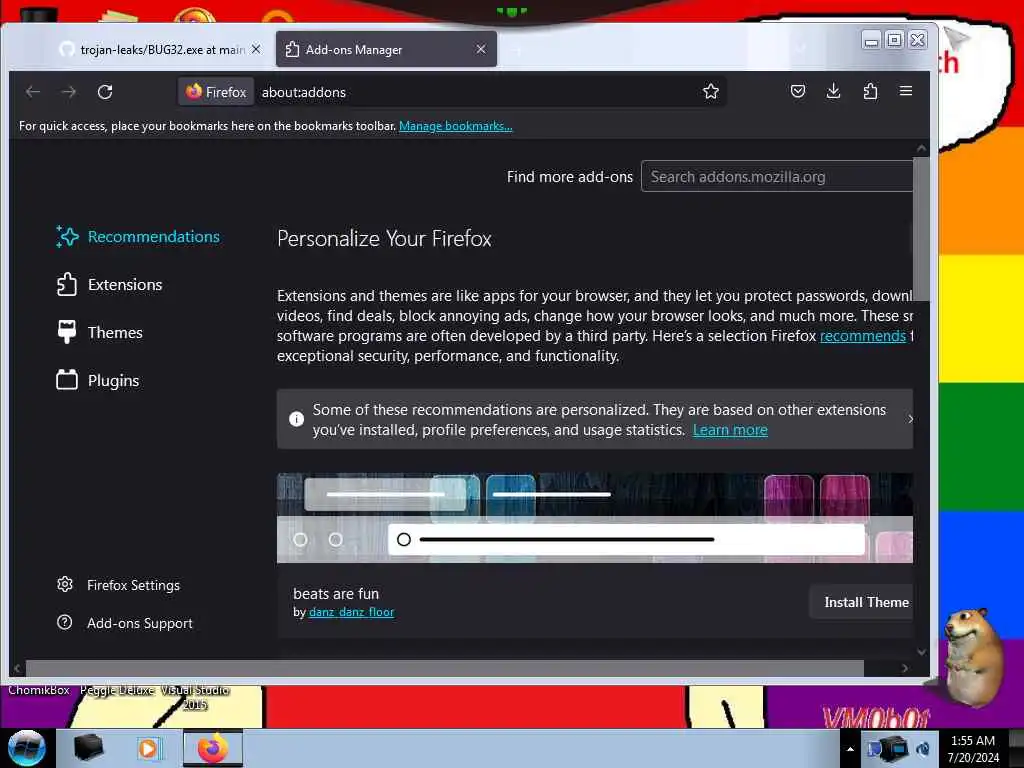The width and height of the screenshot is (1024, 768).
Task: Open the ChomikBox desktop shortcut
Action: [39, 690]
